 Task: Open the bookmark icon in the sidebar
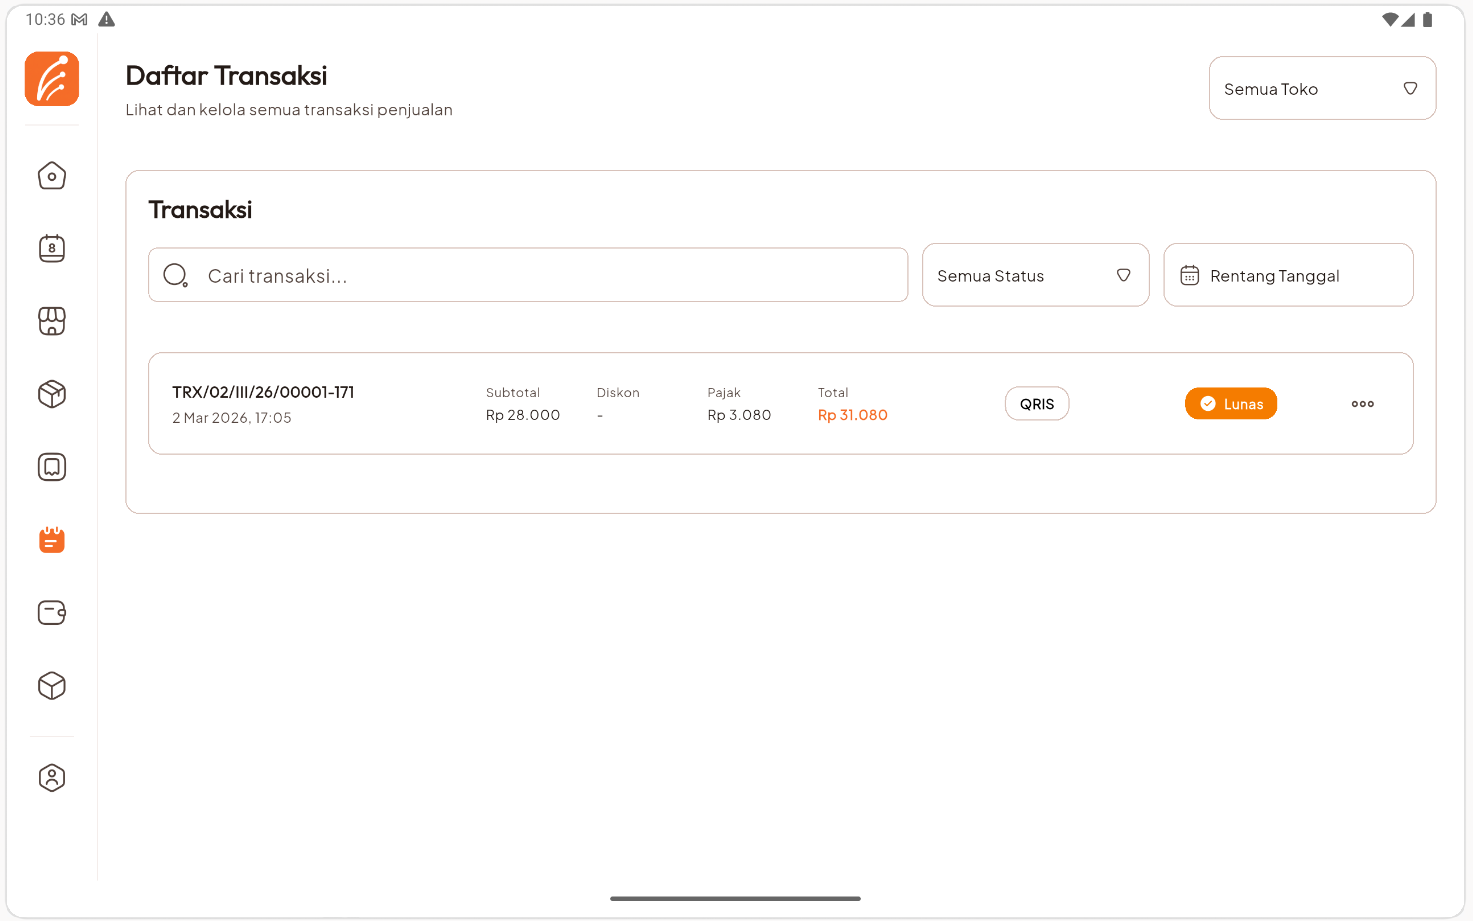[x=51, y=466]
